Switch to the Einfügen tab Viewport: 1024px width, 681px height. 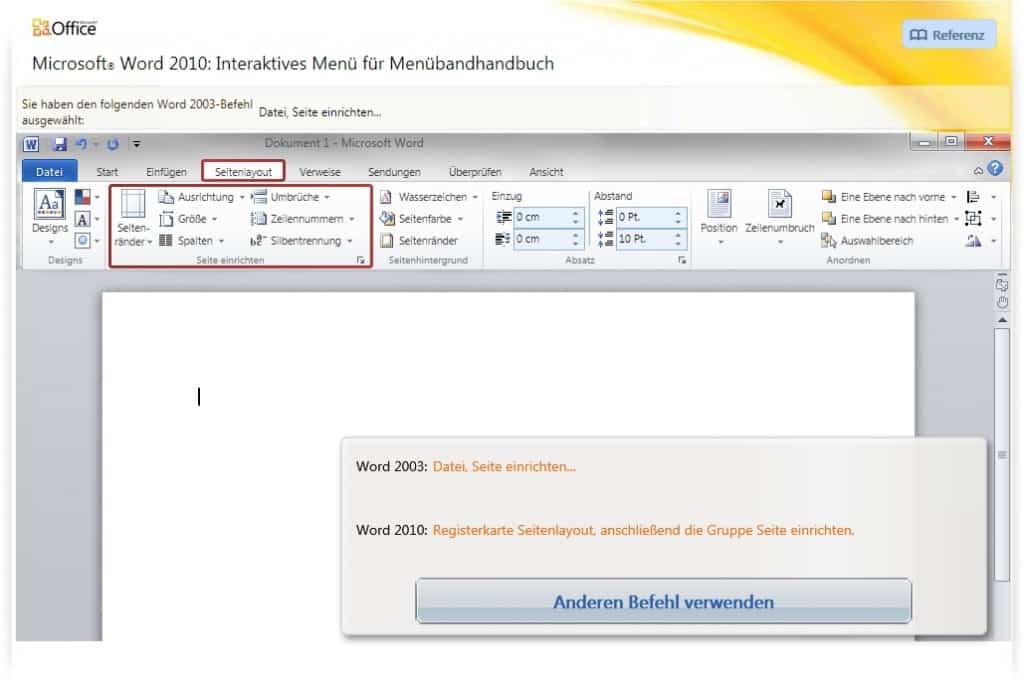166,172
